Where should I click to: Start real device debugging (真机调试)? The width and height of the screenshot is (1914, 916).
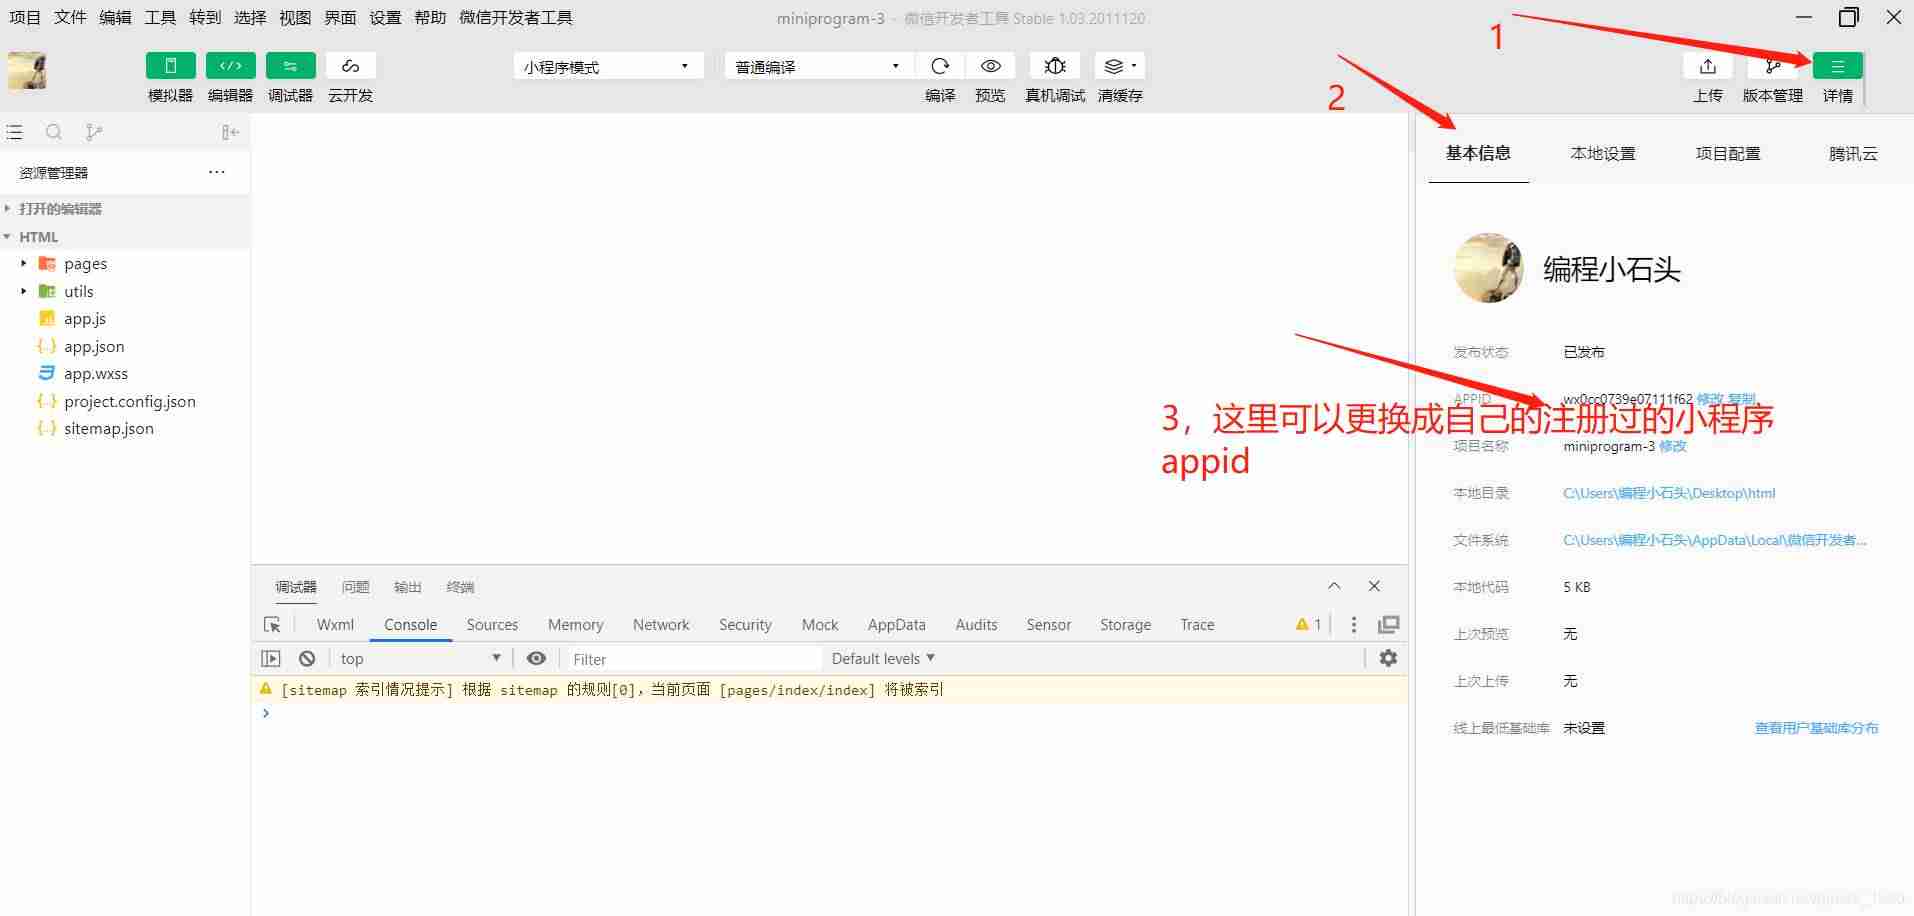[1055, 66]
